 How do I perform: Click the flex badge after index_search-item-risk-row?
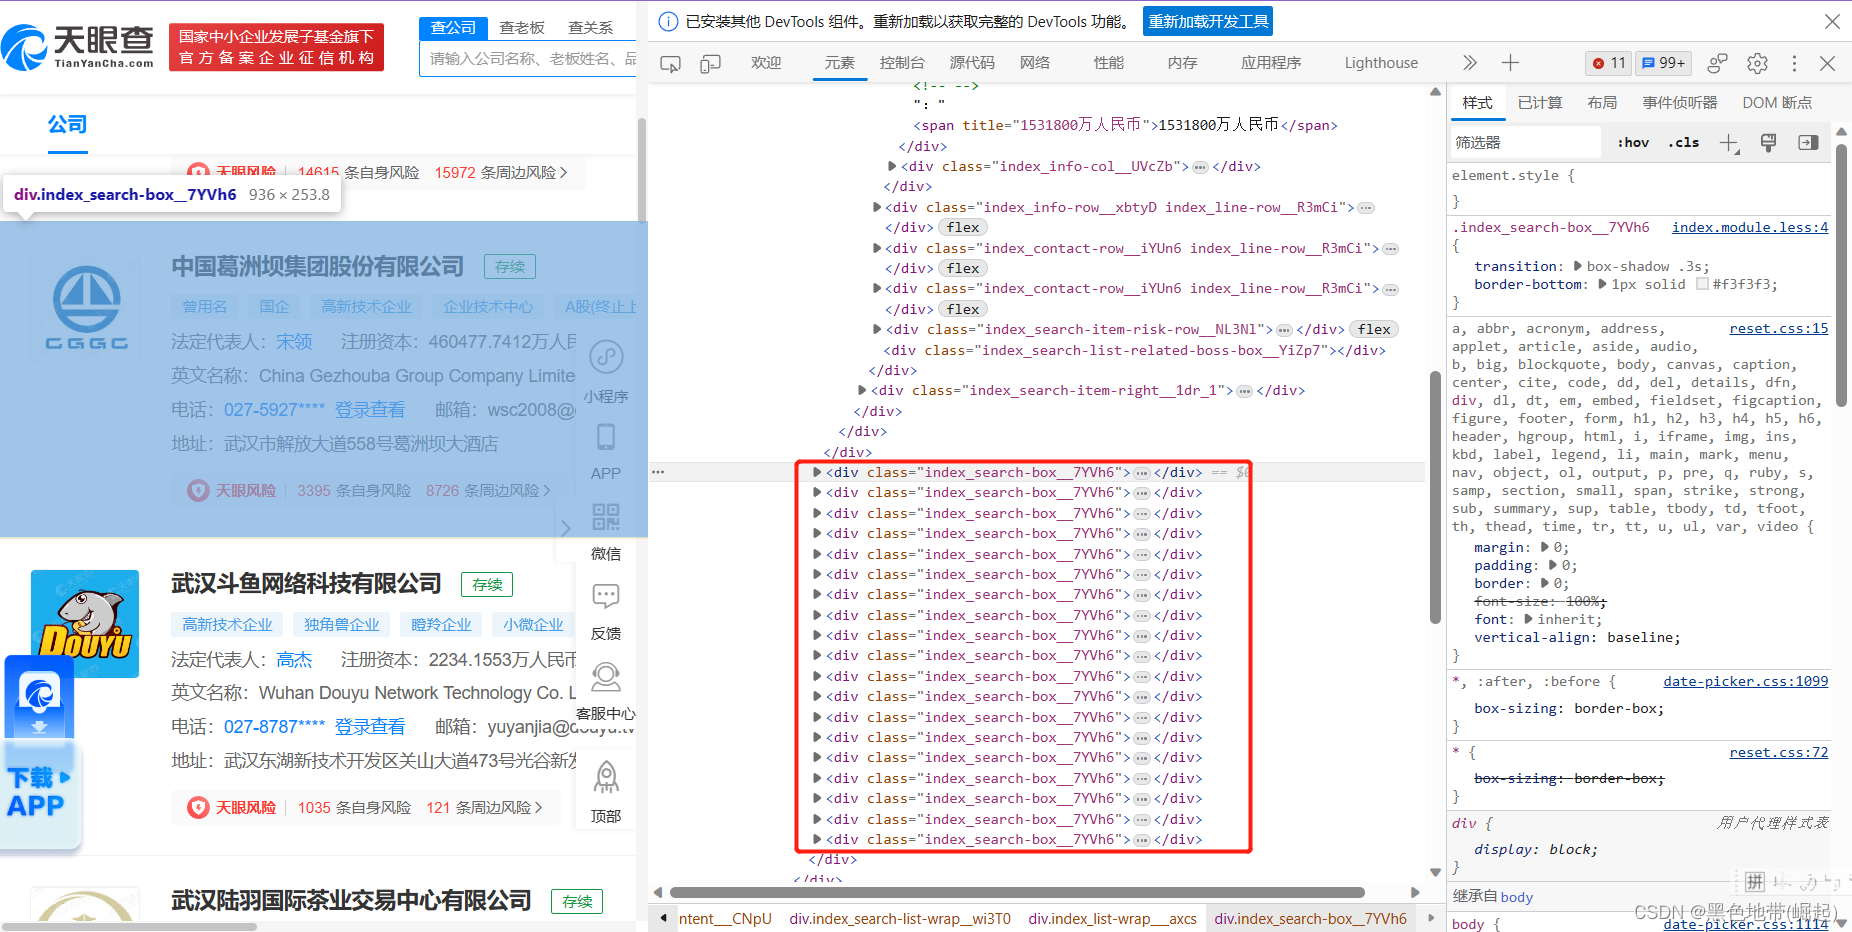(x=1374, y=329)
